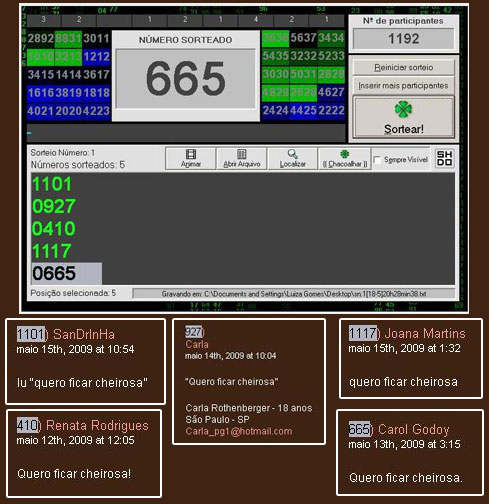Select highlighted entry 0665 in list
The width and height of the screenshot is (489, 504).
click(67, 273)
